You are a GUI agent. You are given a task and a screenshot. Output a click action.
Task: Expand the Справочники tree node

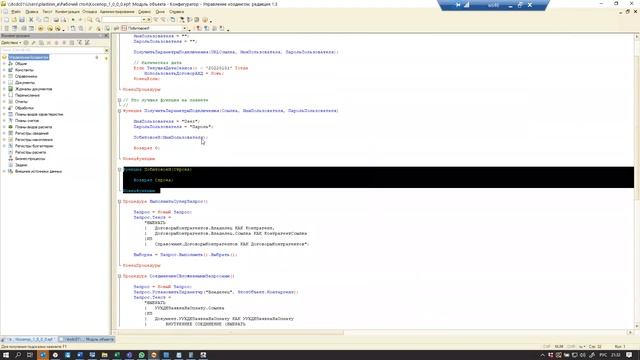pyautogui.click(x=4, y=76)
